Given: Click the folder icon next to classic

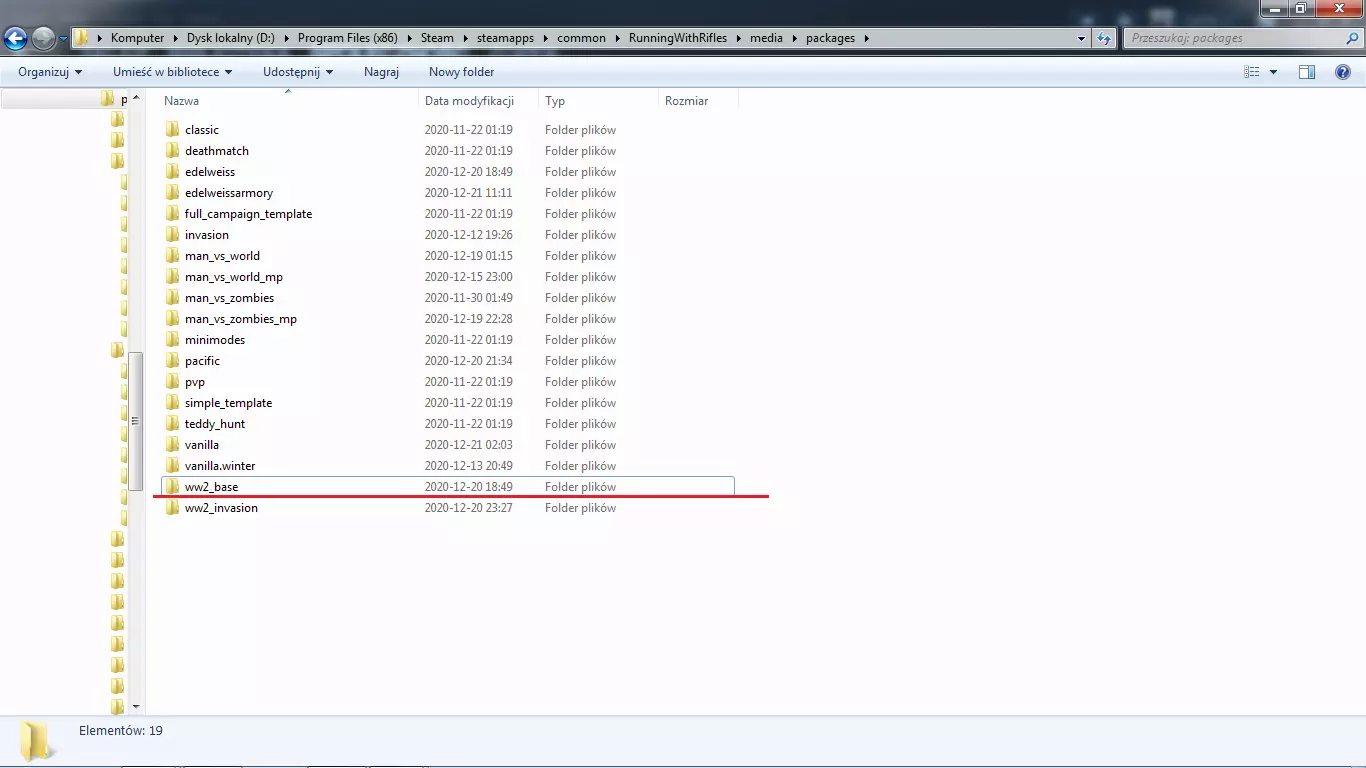Looking at the screenshot, I should tap(172, 129).
